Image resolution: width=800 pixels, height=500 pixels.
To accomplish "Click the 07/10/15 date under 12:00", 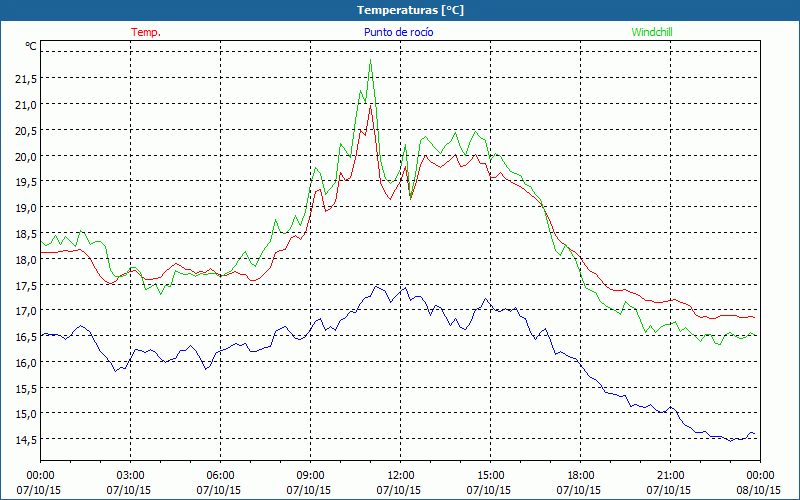I will [399, 490].
